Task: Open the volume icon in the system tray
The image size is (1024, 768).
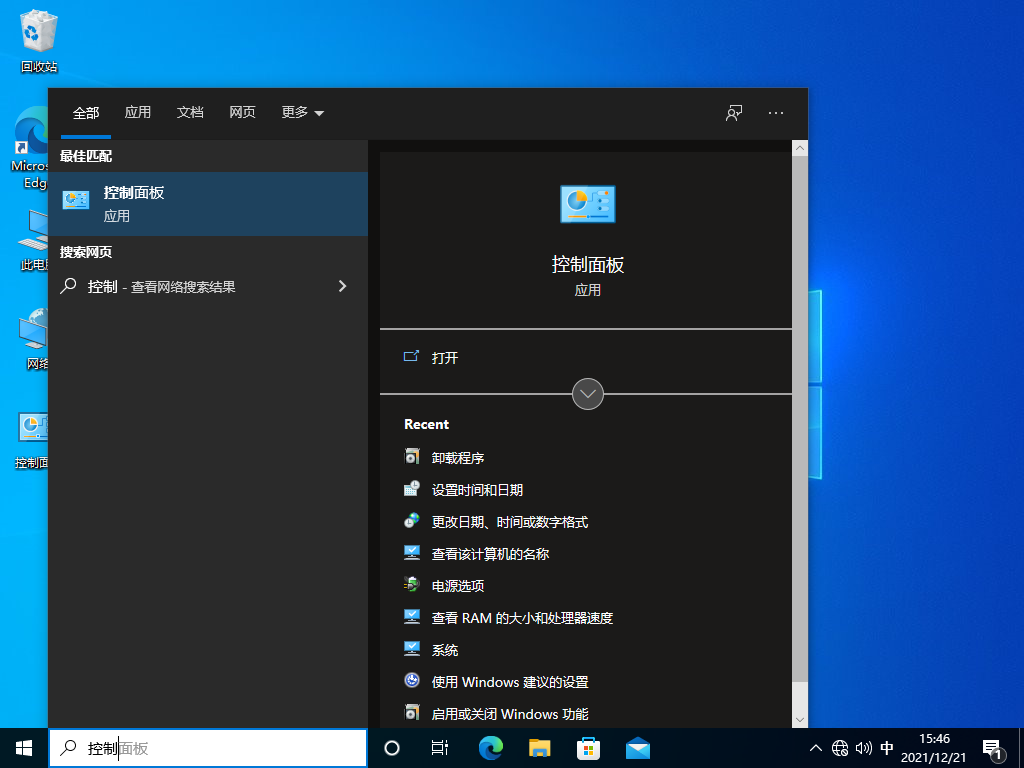Action: click(x=863, y=747)
